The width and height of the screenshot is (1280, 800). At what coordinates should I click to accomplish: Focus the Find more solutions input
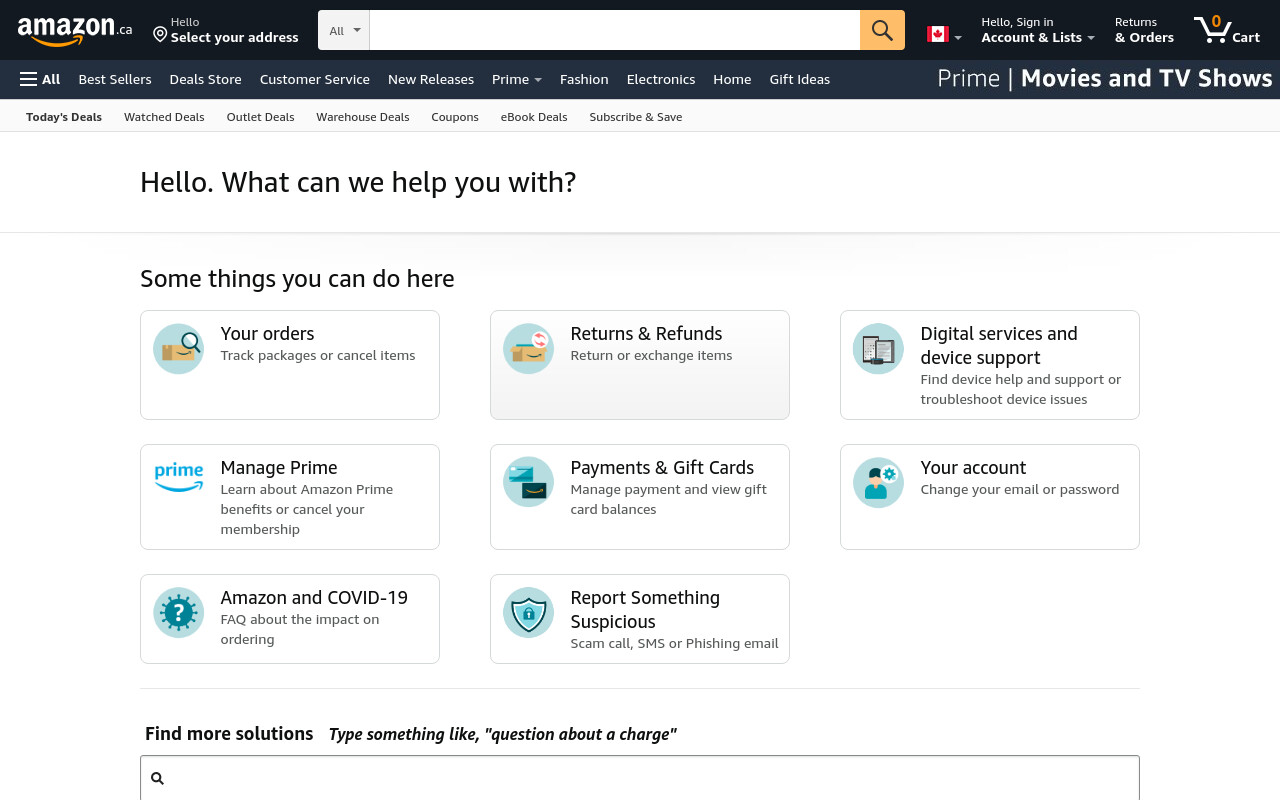[640, 778]
